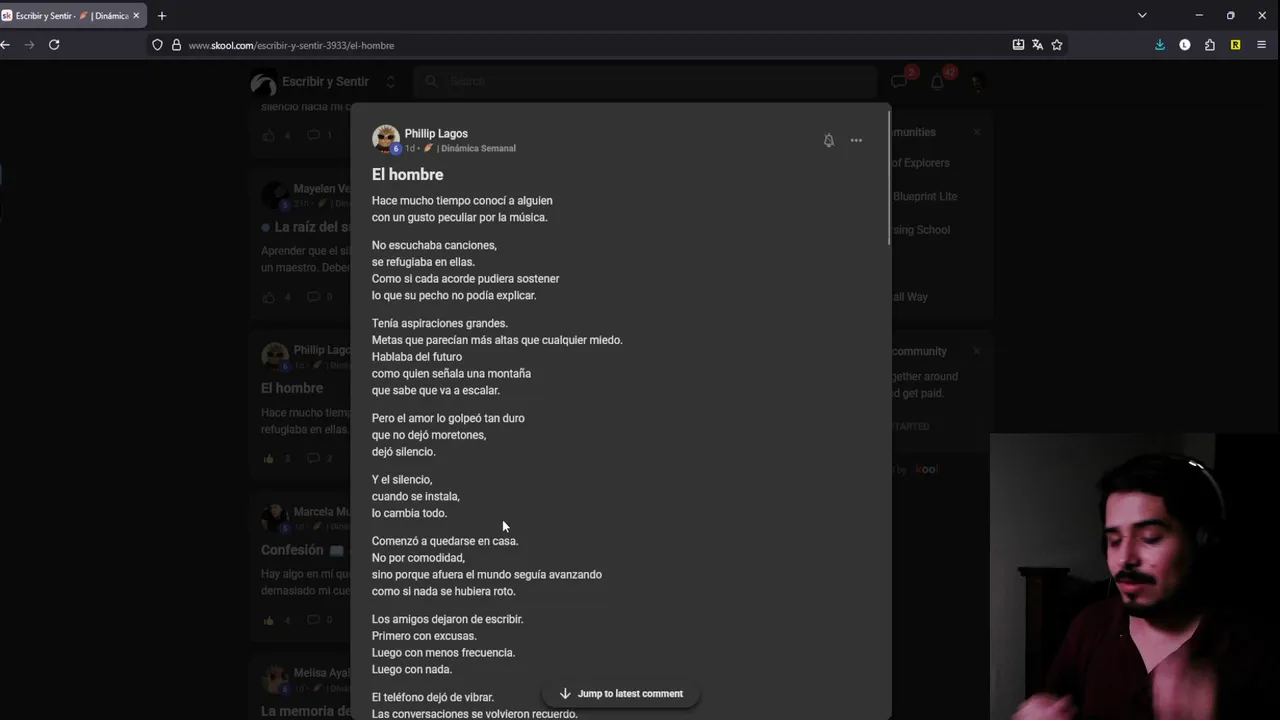Click Jump to latest comment button
1280x720 pixels.
click(x=621, y=693)
